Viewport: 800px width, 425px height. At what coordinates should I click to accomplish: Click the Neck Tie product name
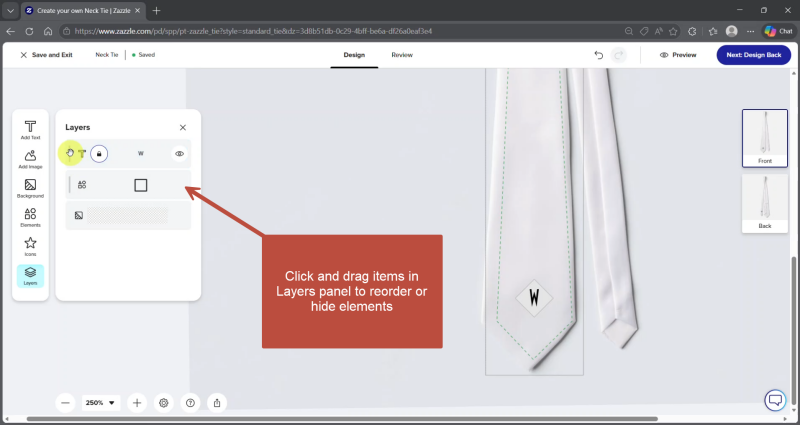click(x=107, y=55)
